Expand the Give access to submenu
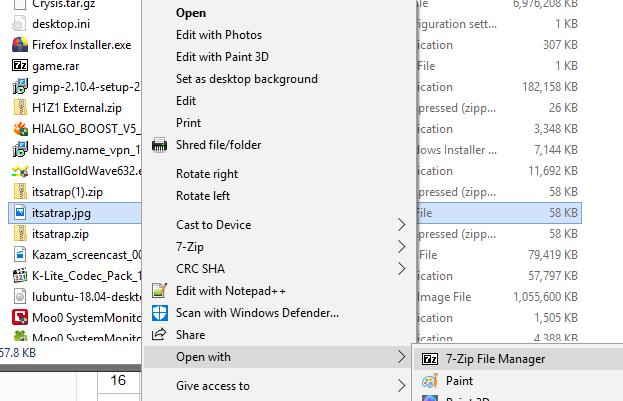This screenshot has width=623, height=401. pos(402,385)
